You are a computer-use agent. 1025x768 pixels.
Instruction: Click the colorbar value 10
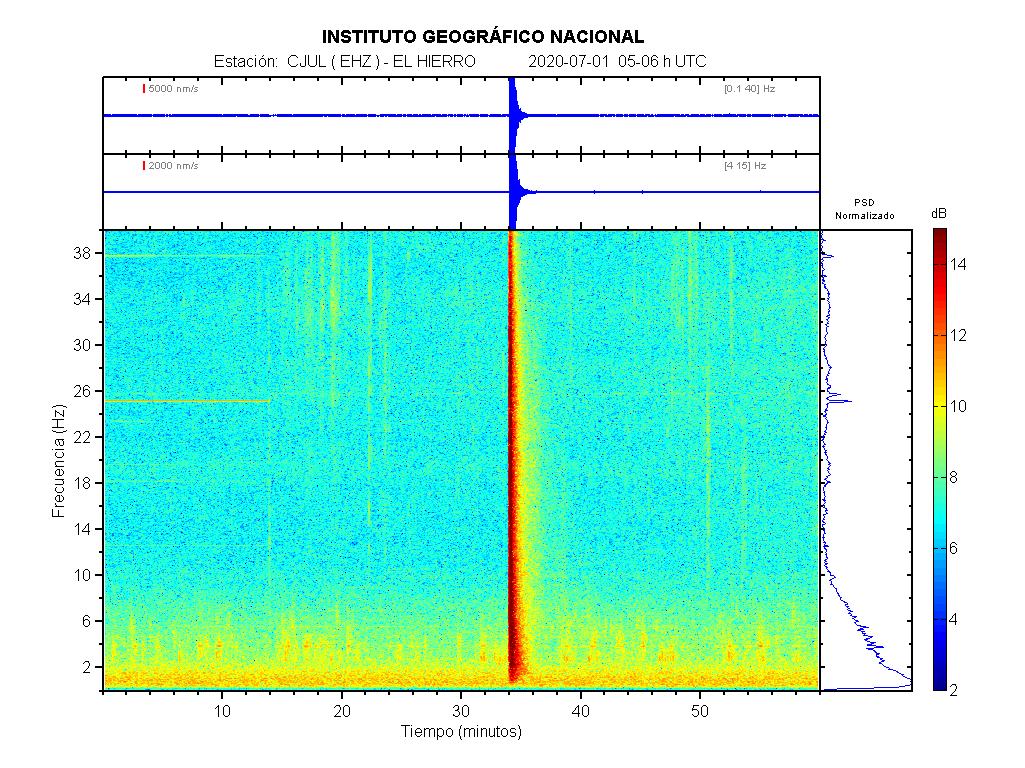[x=958, y=407]
